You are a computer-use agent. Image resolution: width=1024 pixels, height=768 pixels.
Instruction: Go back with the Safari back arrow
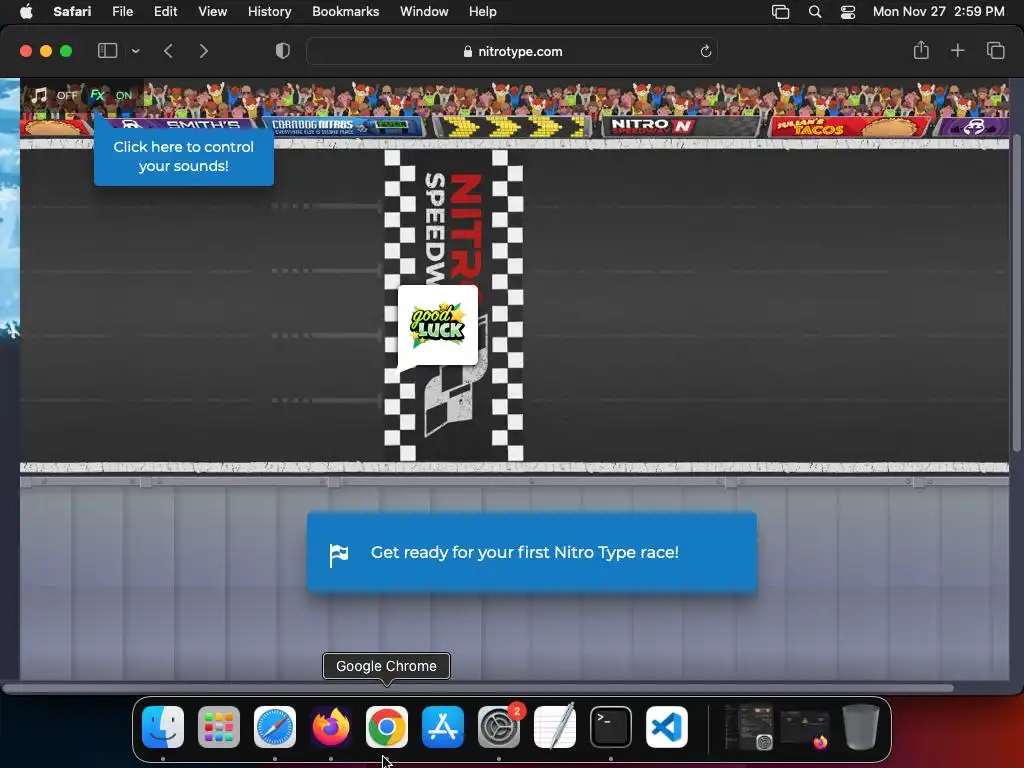tap(168, 51)
